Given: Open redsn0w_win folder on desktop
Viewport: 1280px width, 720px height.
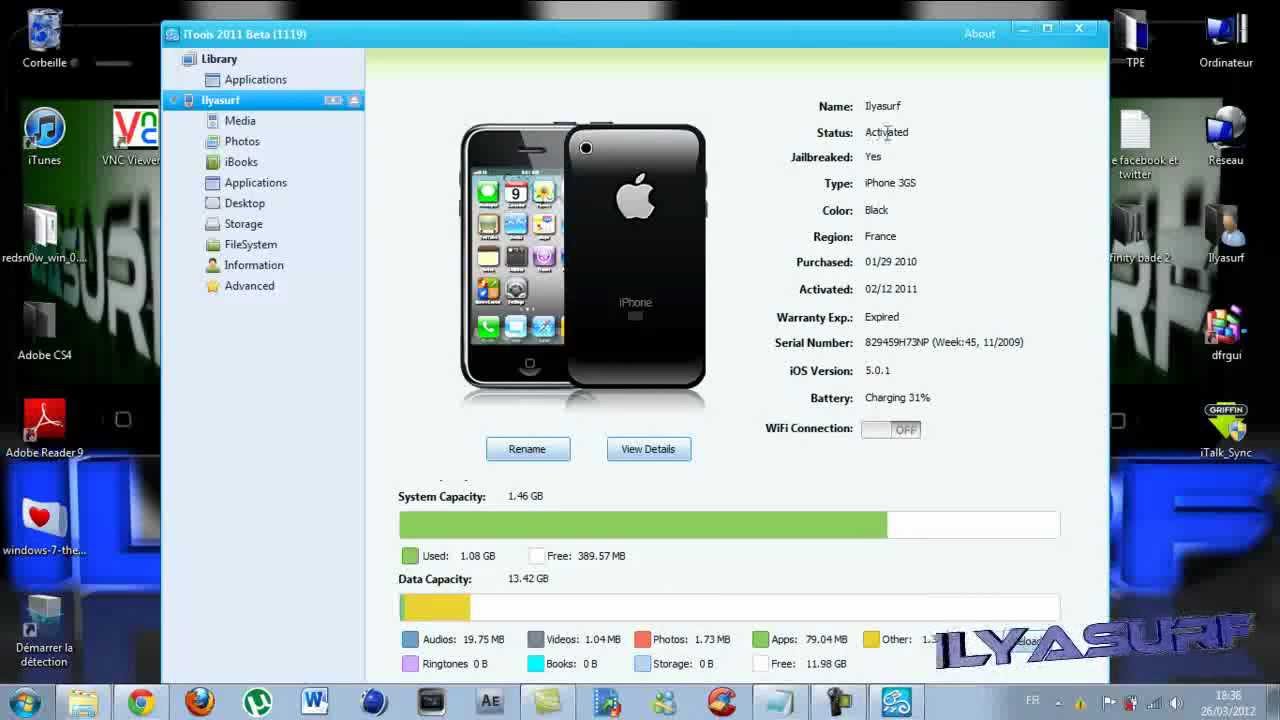Looking at the screenshot, I should click(44, 234).
